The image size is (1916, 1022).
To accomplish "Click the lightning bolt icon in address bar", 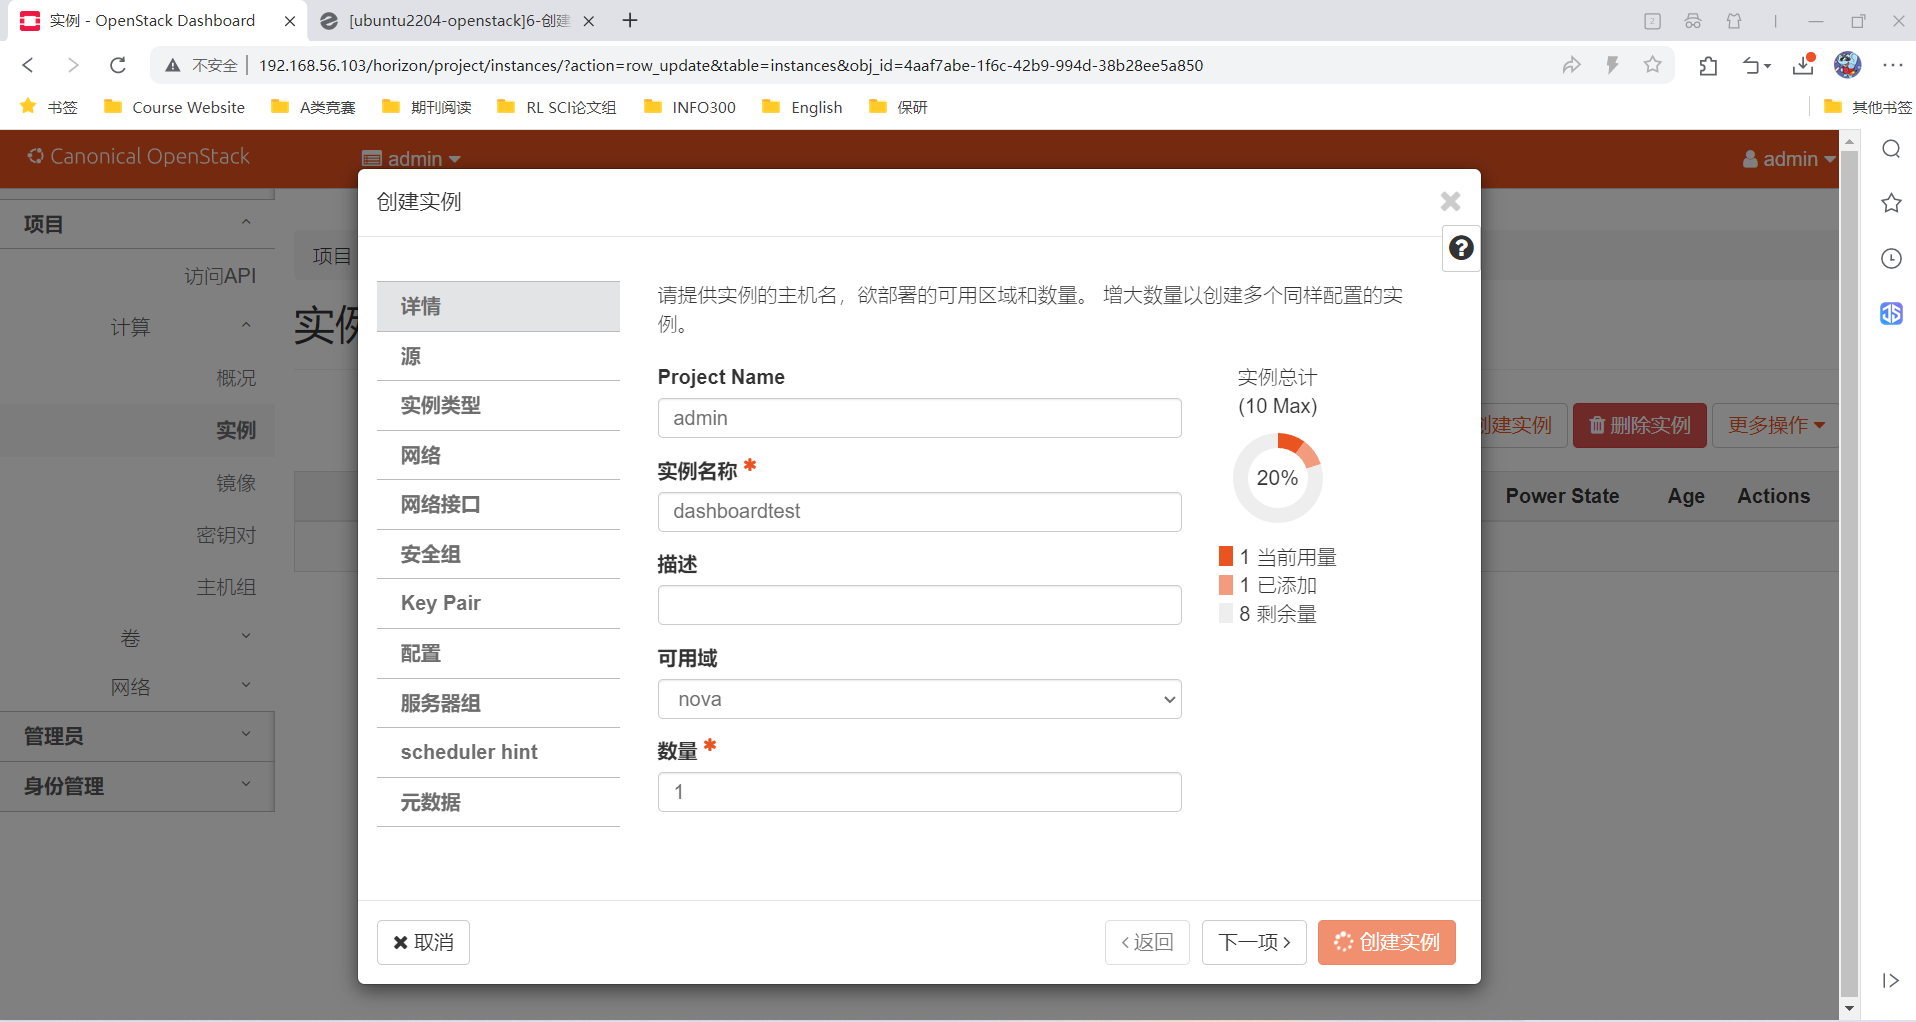I will click(1612, 65).
